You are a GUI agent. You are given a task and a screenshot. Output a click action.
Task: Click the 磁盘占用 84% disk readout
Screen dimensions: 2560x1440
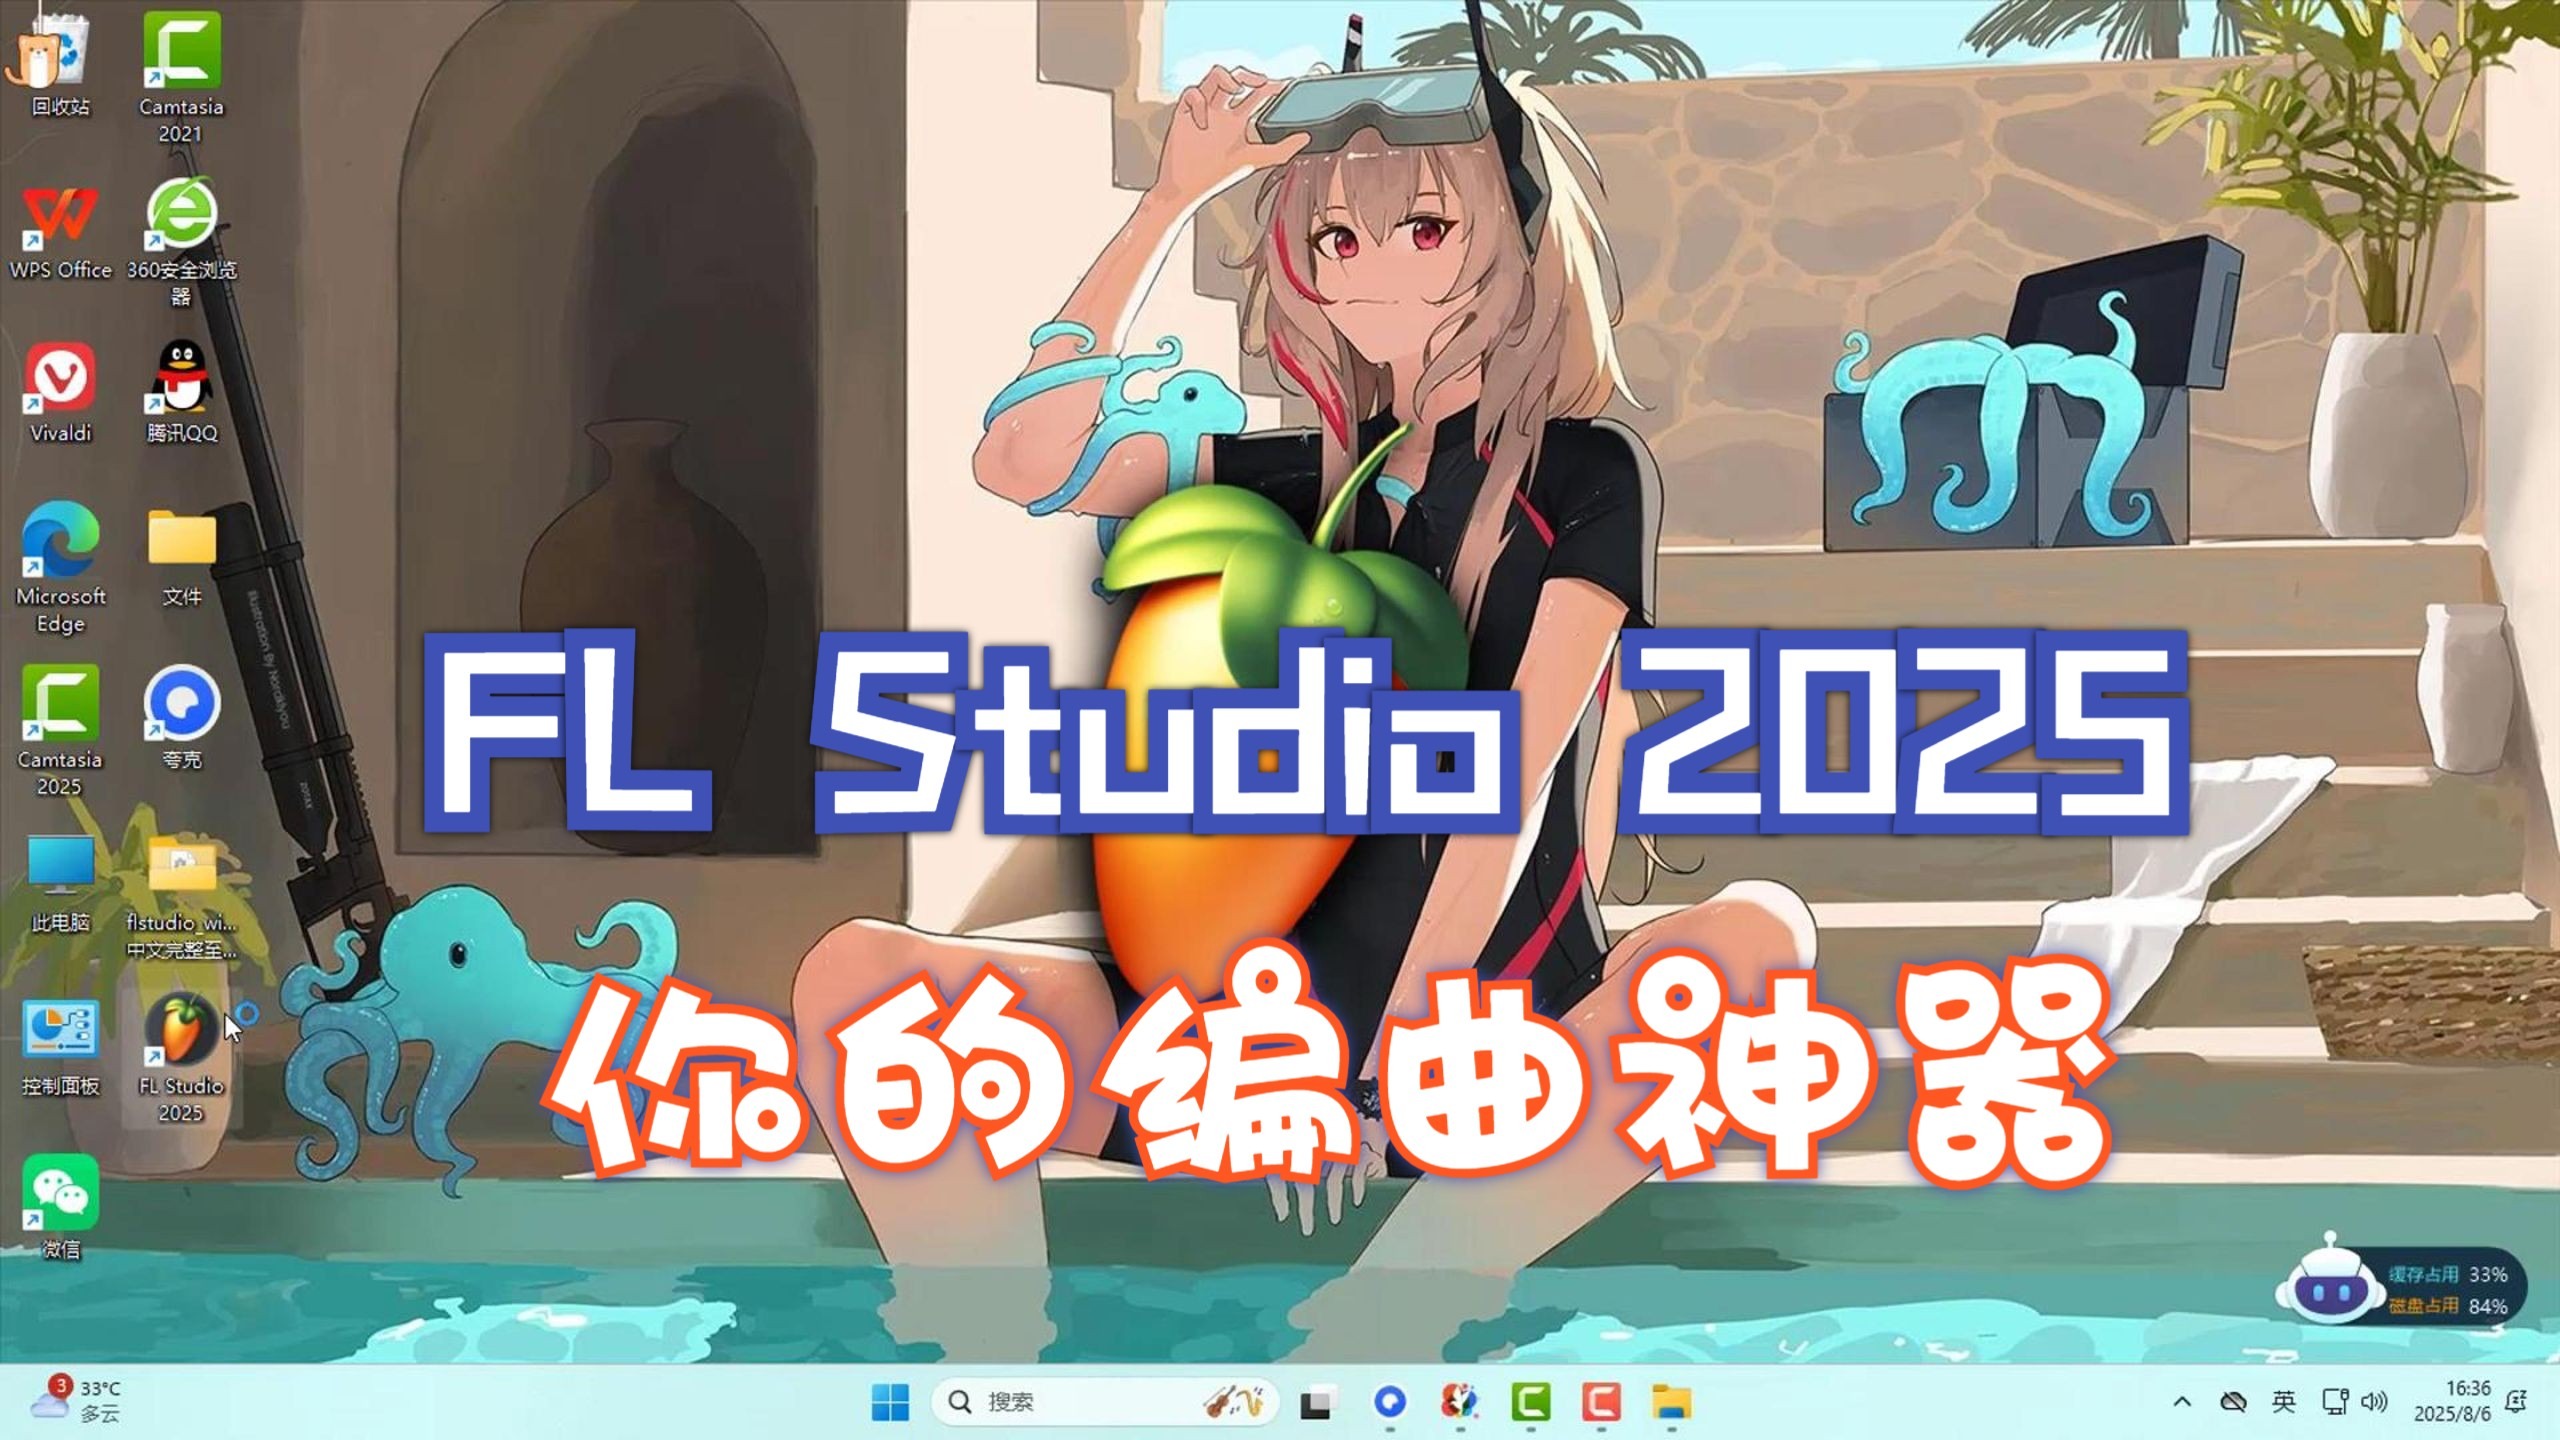coord(2449,1306)
